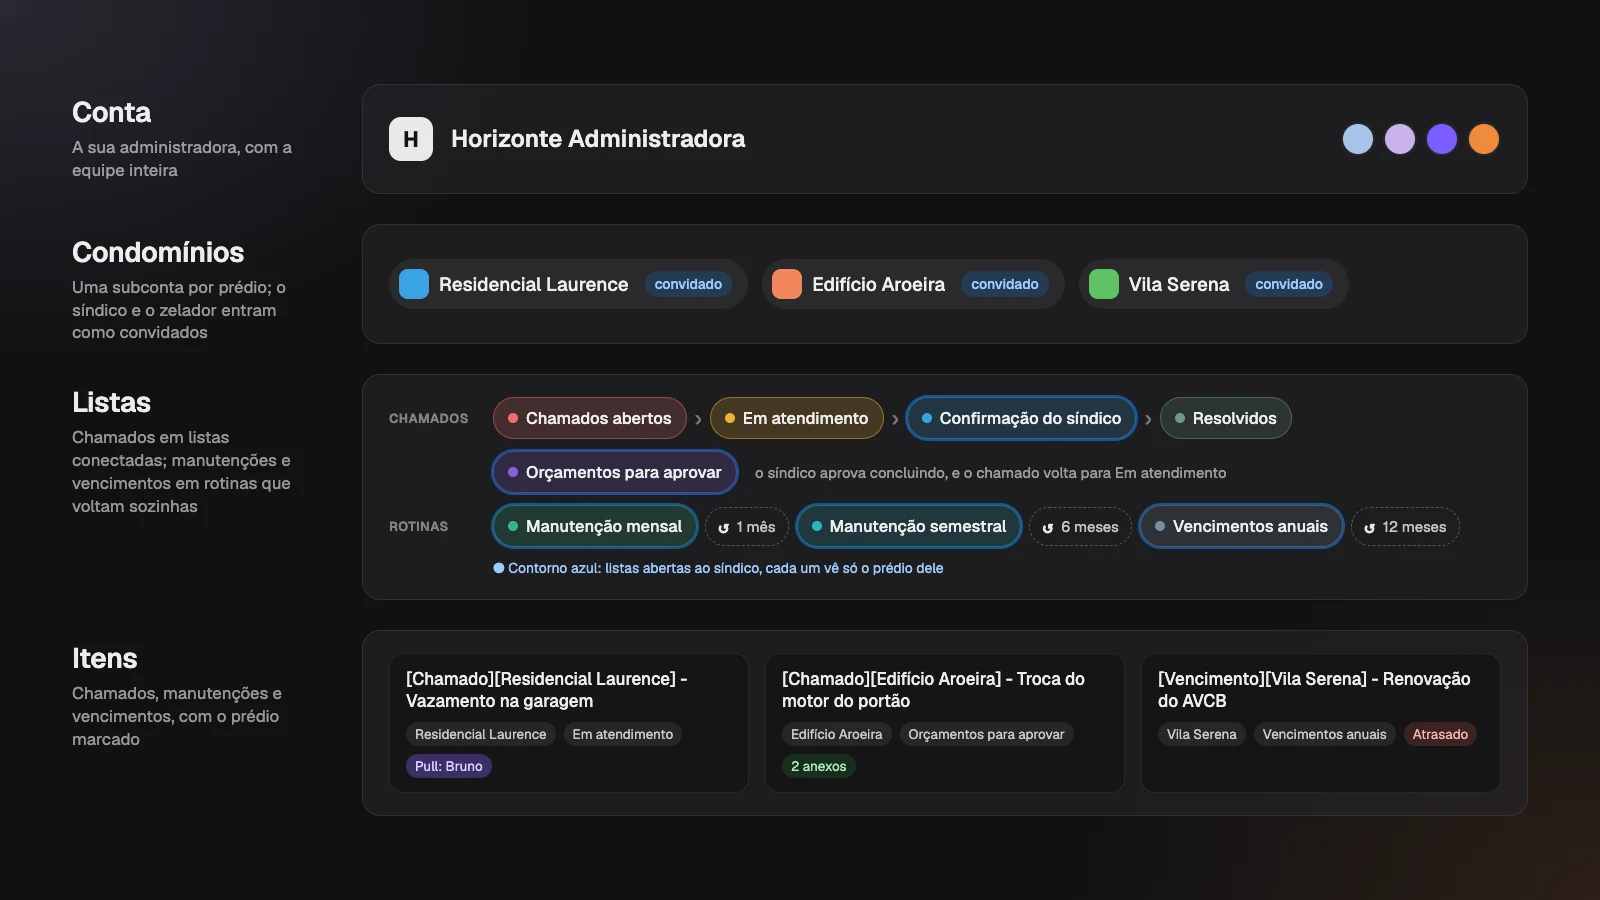Screen dimensions: 1600x900
Task: Click the green Vila Serena square icon
Action: click(1104, 284)
